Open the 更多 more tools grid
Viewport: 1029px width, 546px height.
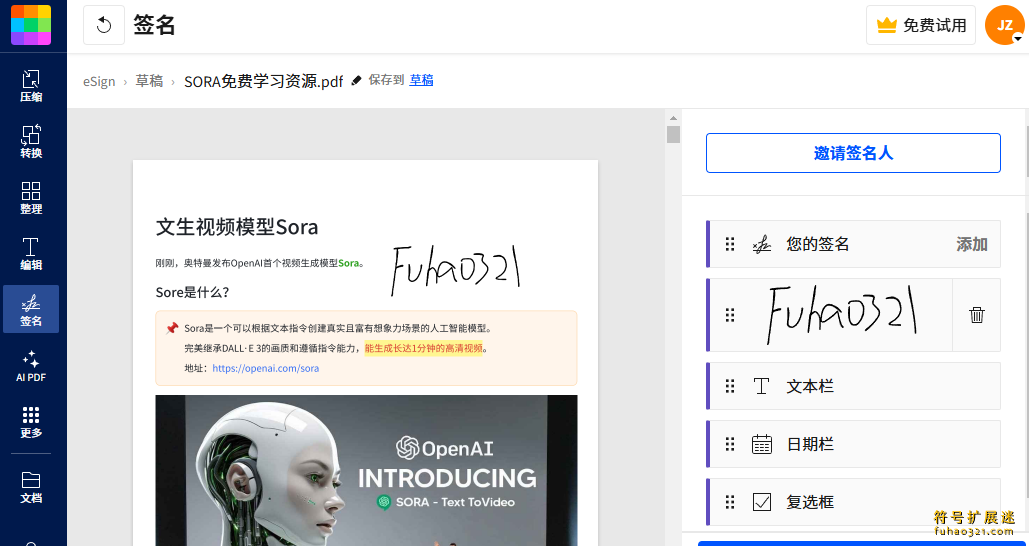coord(31,422)
